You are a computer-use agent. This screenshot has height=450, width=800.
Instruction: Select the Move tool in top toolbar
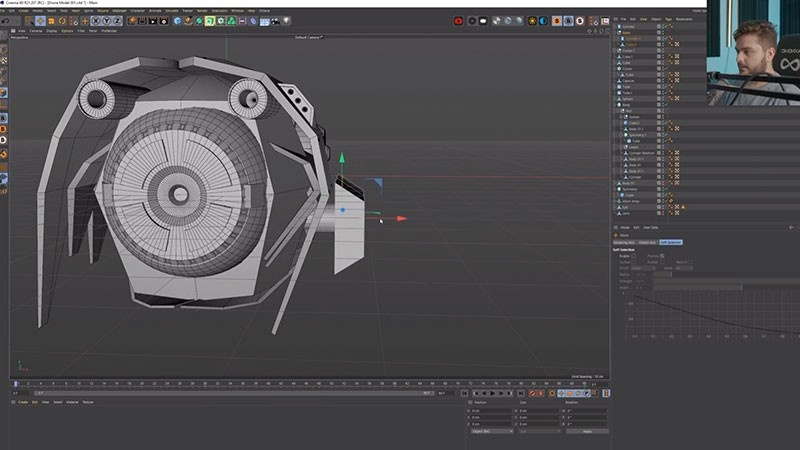pos(40,20)
